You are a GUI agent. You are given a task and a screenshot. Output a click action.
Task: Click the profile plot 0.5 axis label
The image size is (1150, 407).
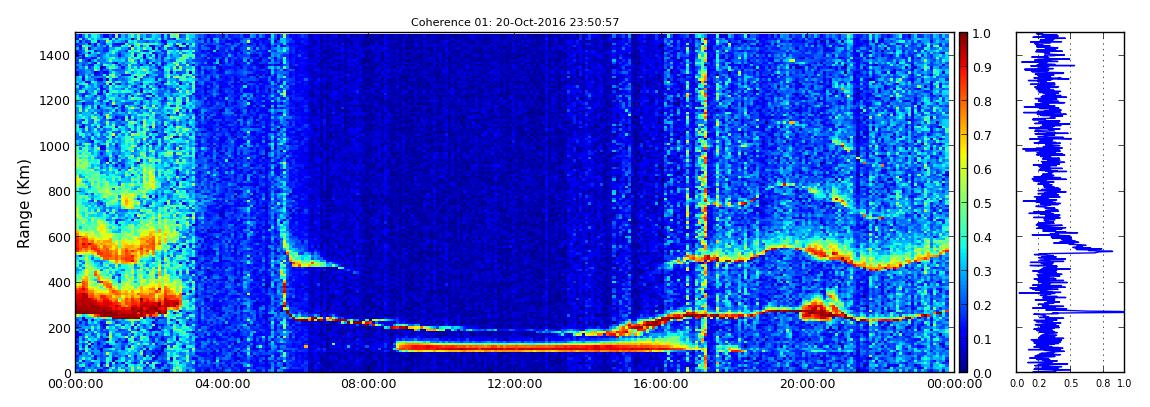coord(1070,383)
